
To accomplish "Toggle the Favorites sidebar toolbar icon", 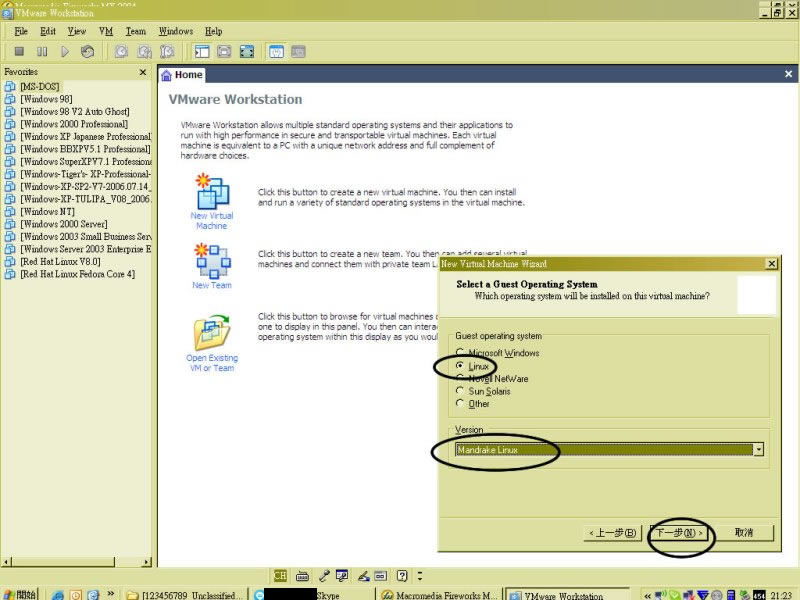I will click(202, 52).
